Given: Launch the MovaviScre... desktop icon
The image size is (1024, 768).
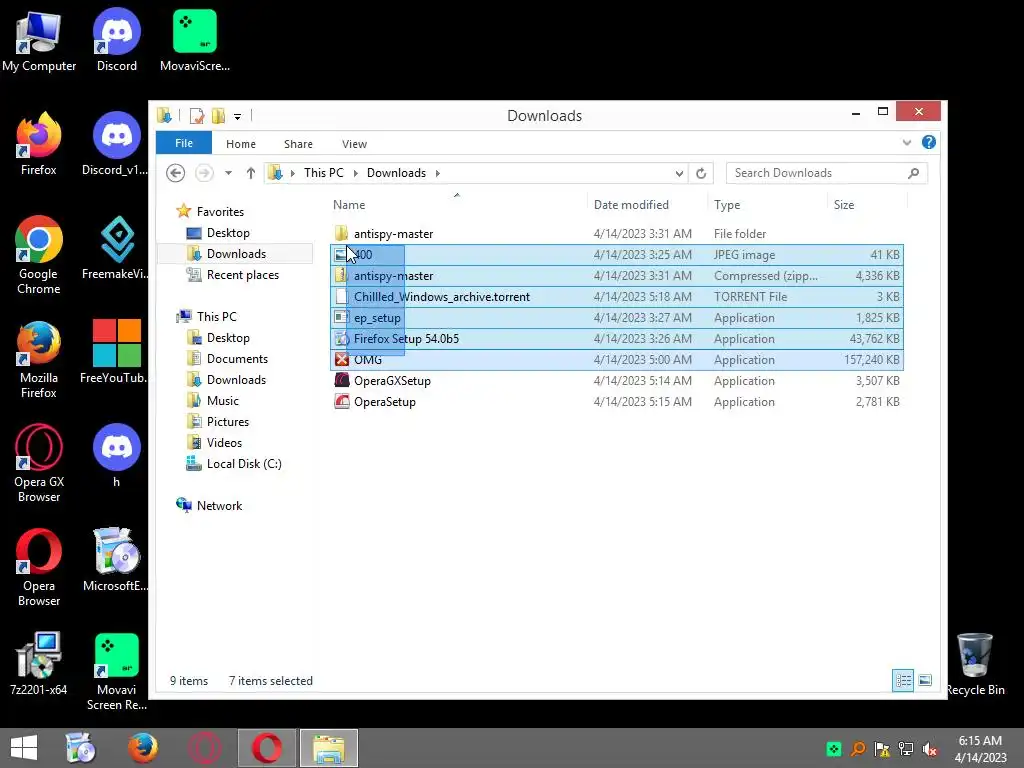Looking at the screenshot, I should pos(195,40).
